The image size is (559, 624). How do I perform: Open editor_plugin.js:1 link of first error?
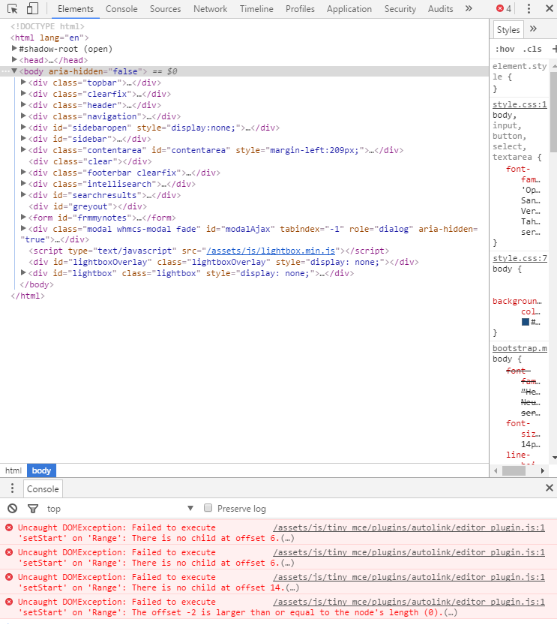point(409,528)
